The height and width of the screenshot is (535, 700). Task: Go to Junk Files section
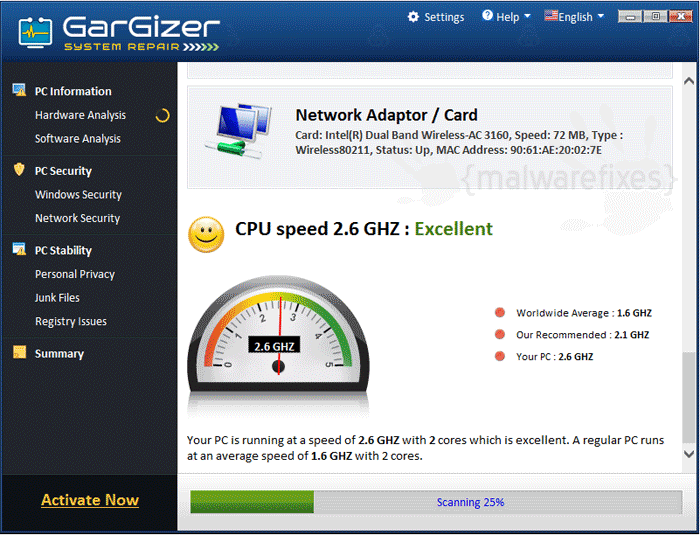click(x=57, y=298)
